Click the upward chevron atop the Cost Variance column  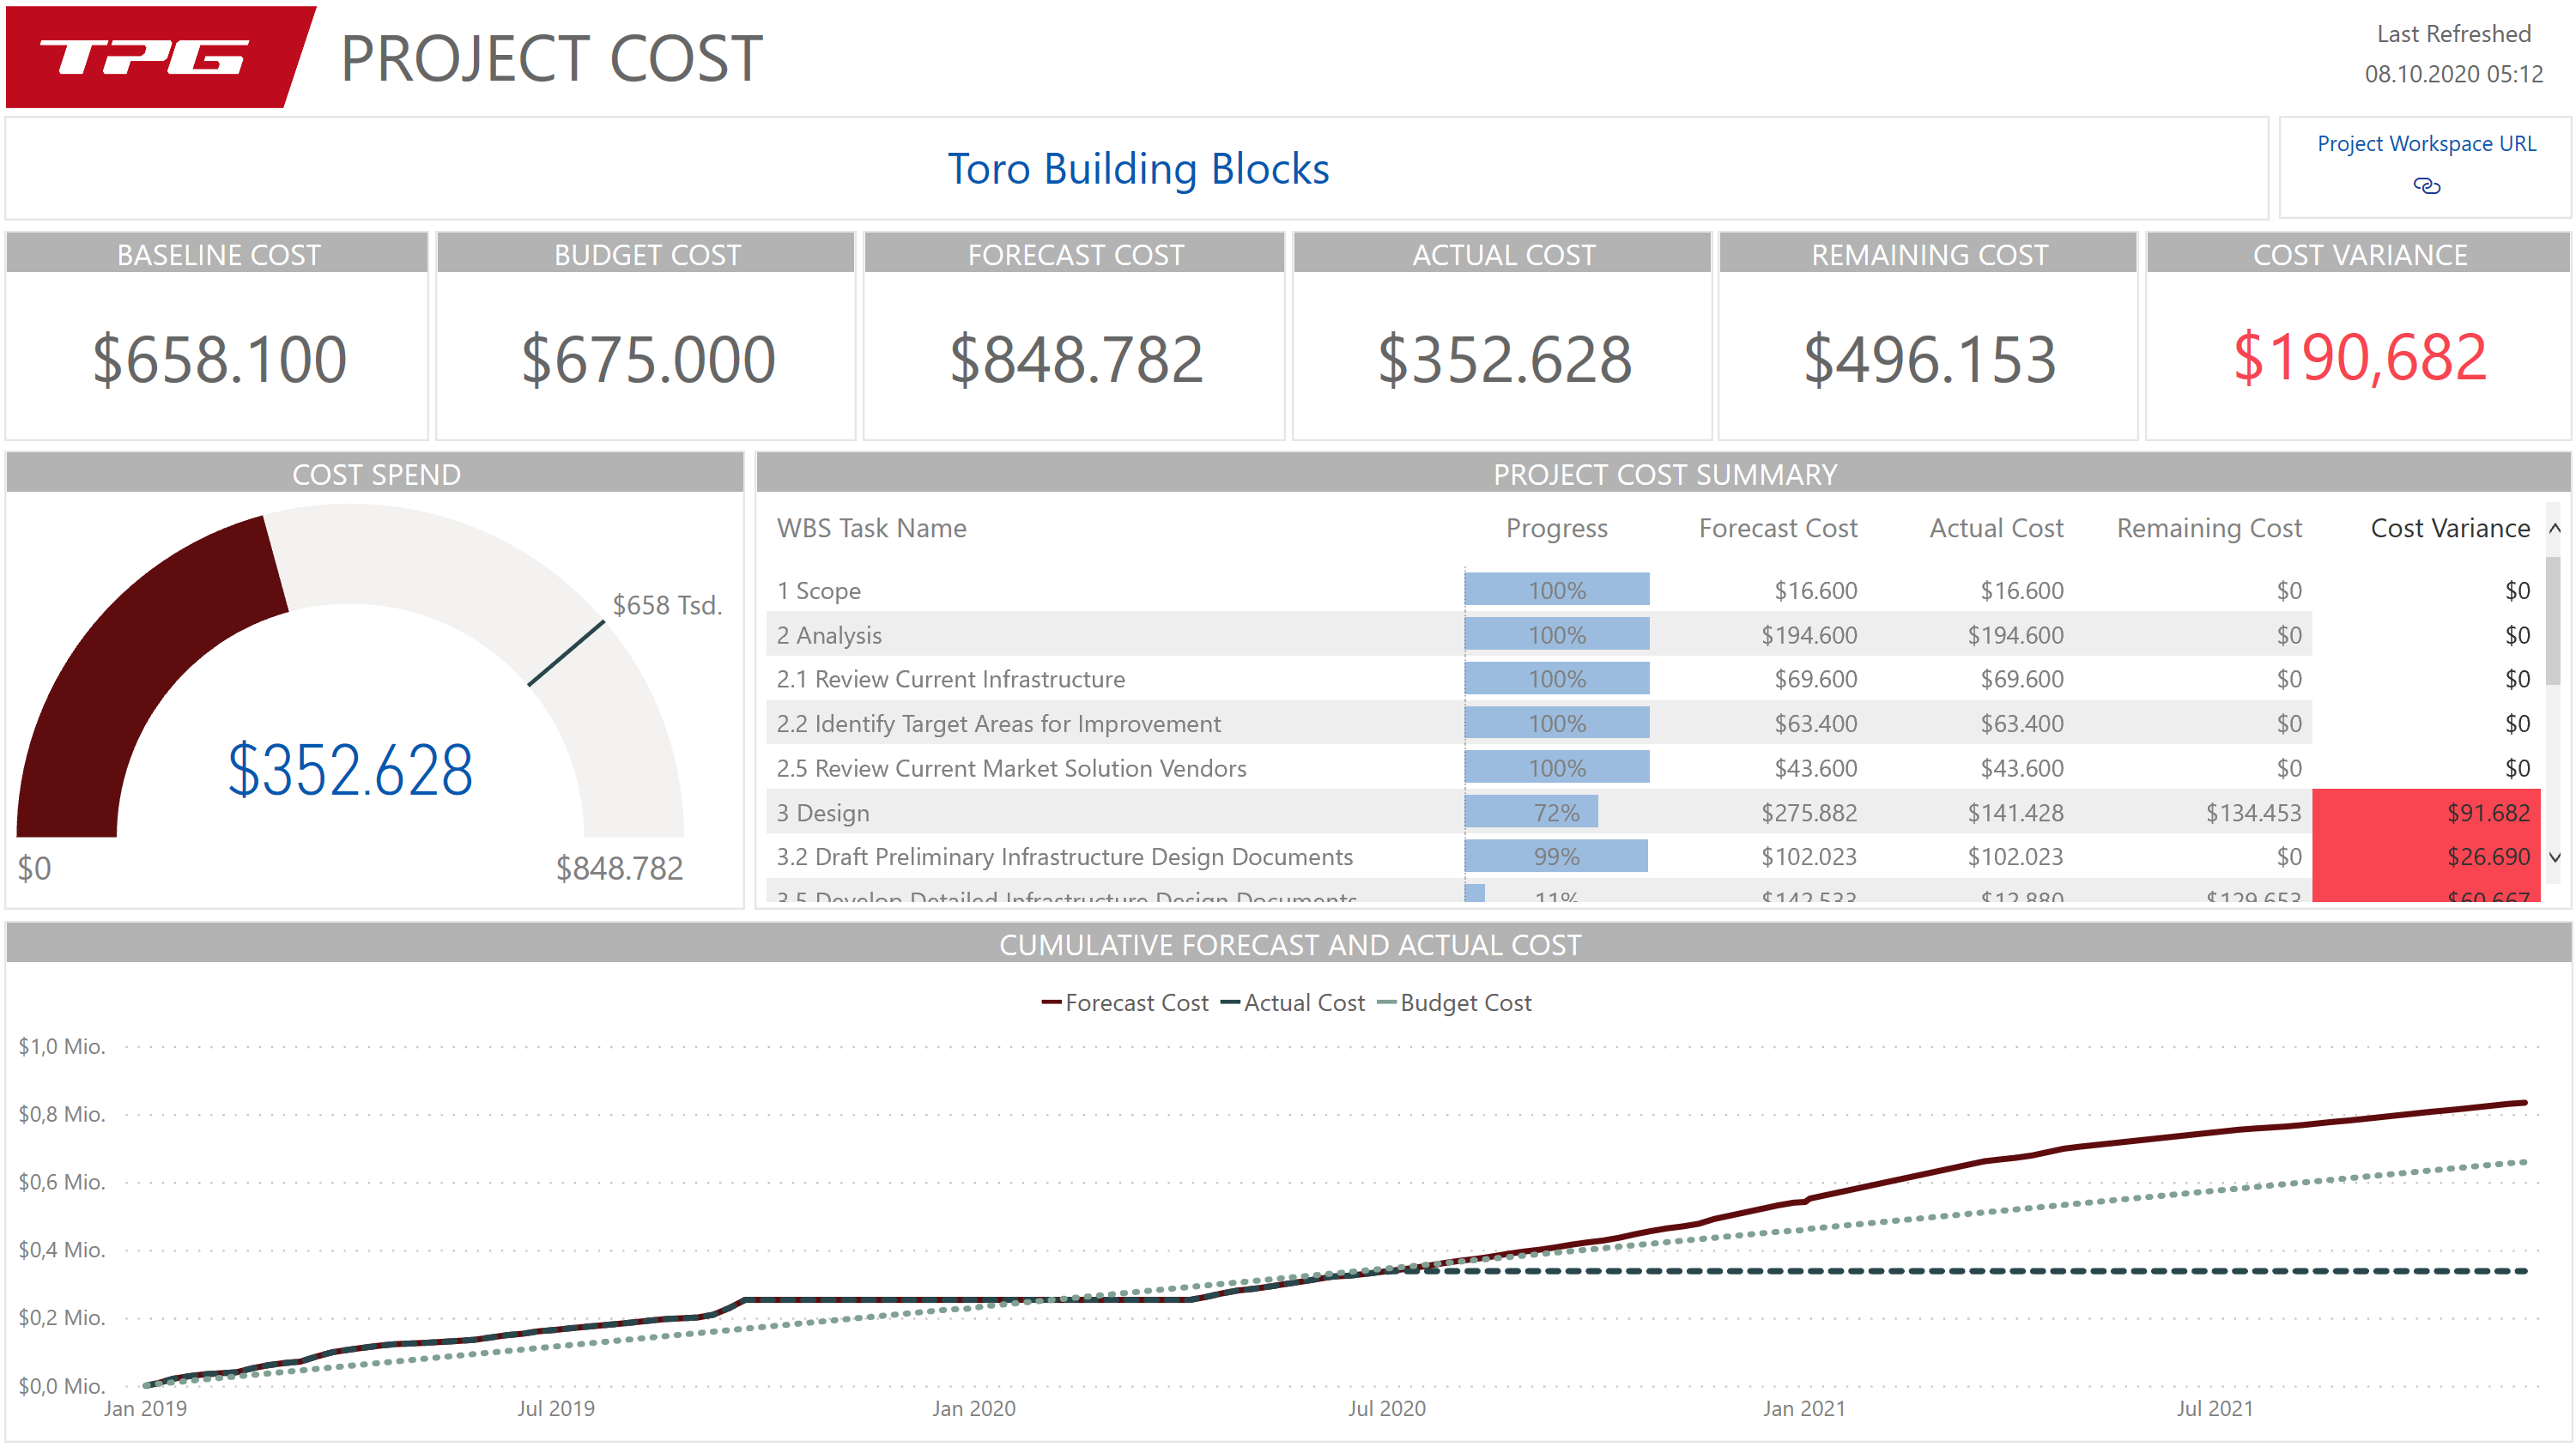click(2556, 528)
